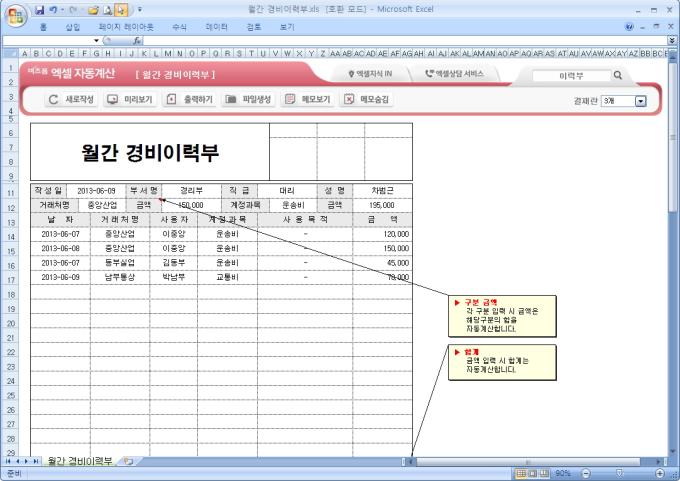680x481 pixels.
Task: Select the 구분 금액 memo note
Action: [502, 316]
